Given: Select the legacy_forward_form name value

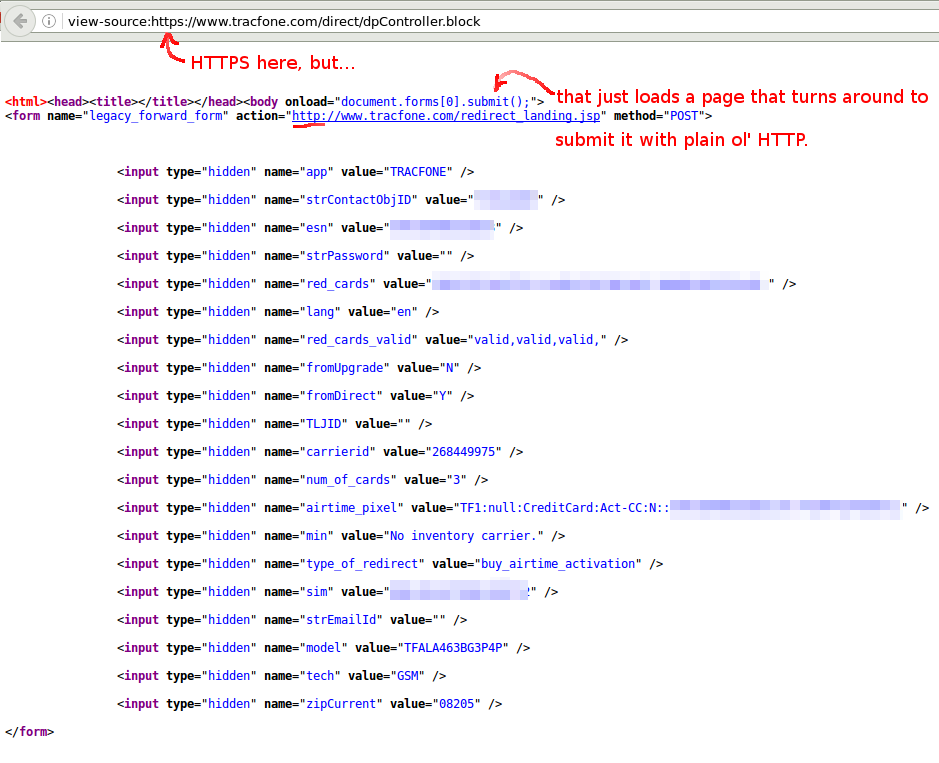Looking at the screenshot, I should point(156,116).
